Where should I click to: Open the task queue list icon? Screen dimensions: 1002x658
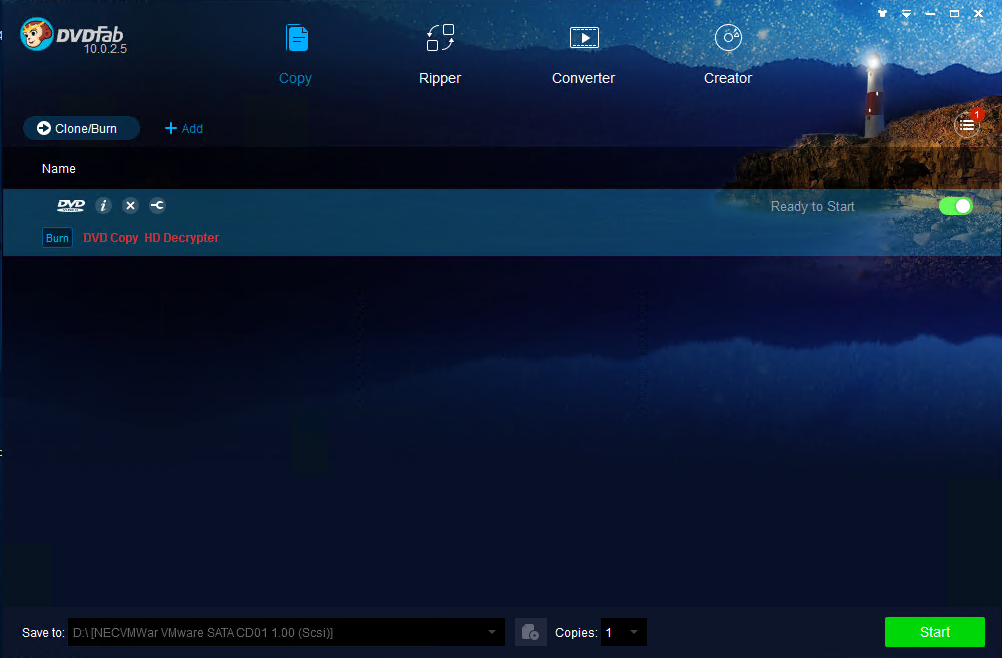point(967,125)
